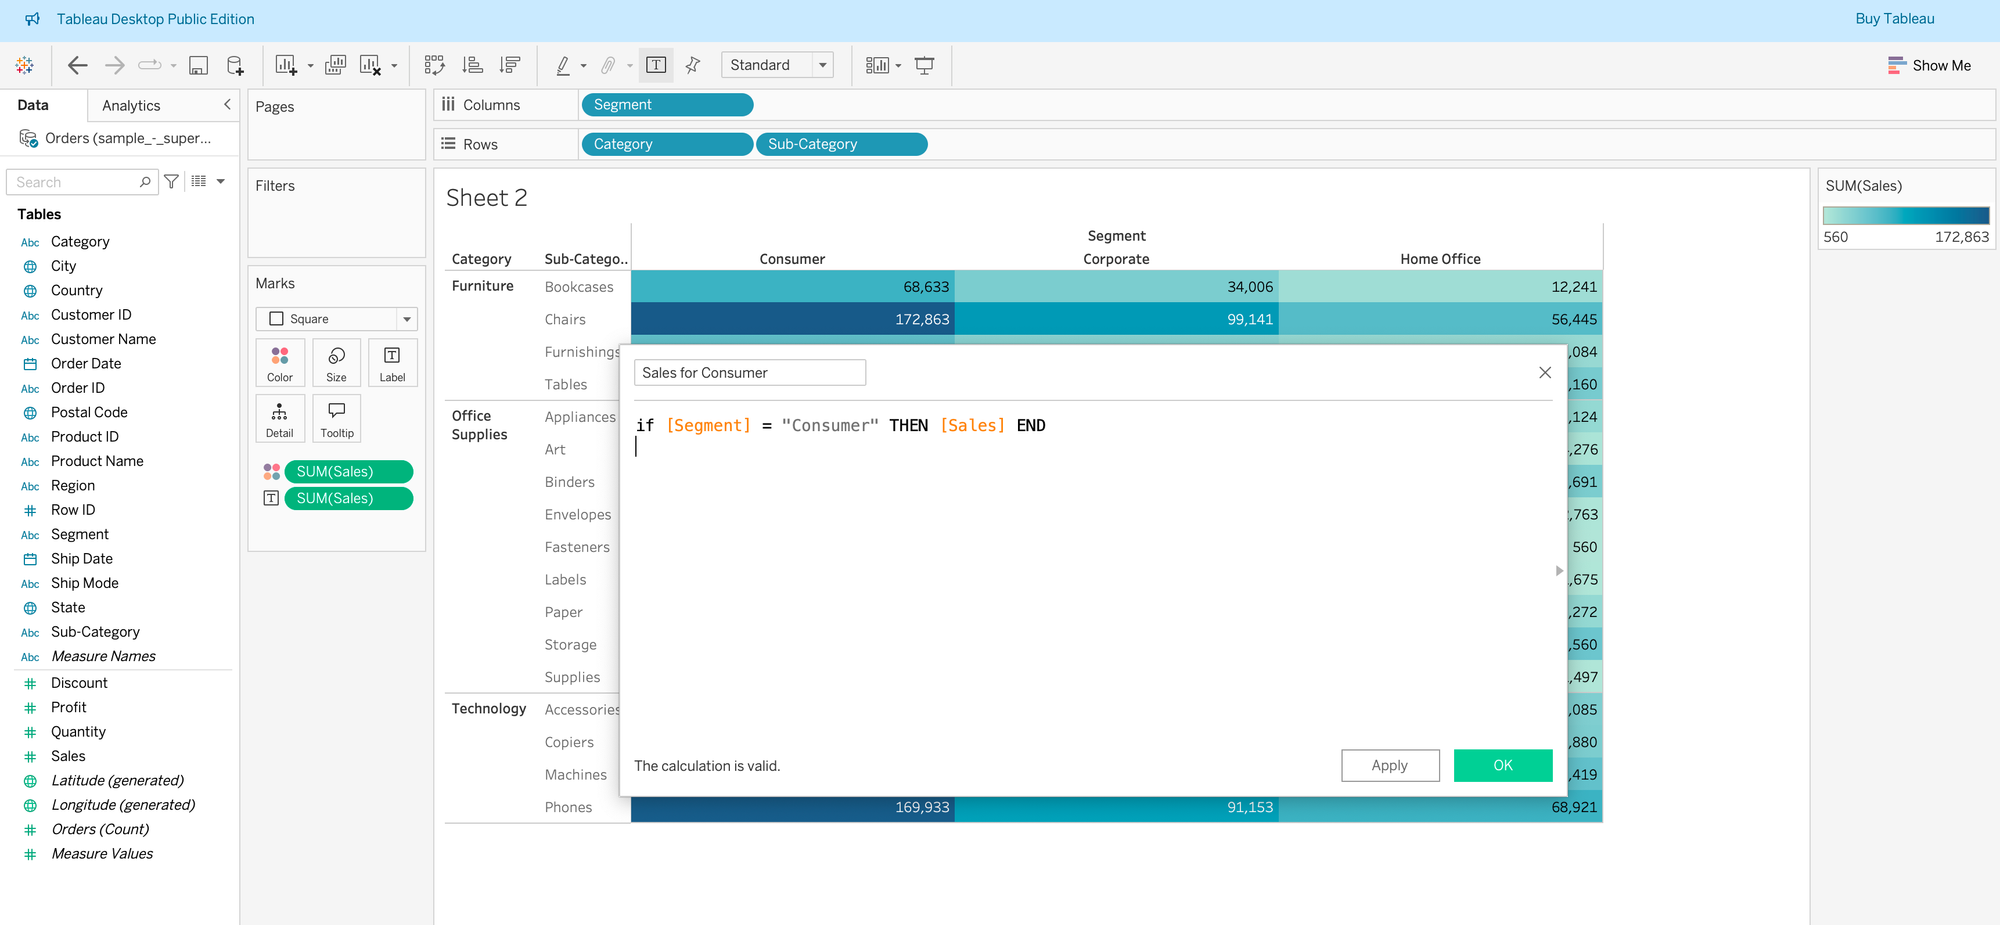The image size is (2000, 925).
Task: Click the Category pill on Rows
Action: click(666, 144)
